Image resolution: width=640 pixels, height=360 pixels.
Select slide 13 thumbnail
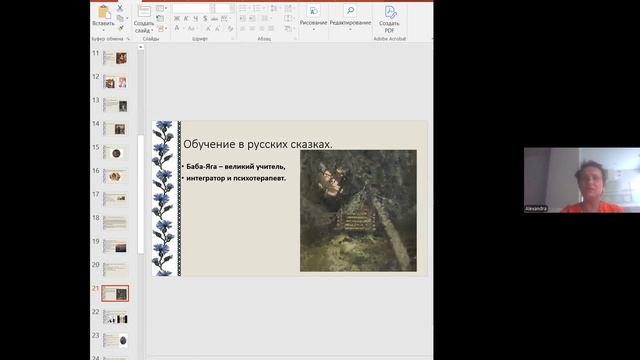pos(115,105)
